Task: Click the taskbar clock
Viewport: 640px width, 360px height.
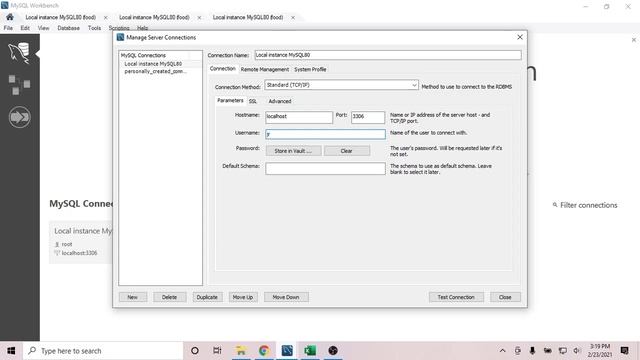Action: (600, 351)
